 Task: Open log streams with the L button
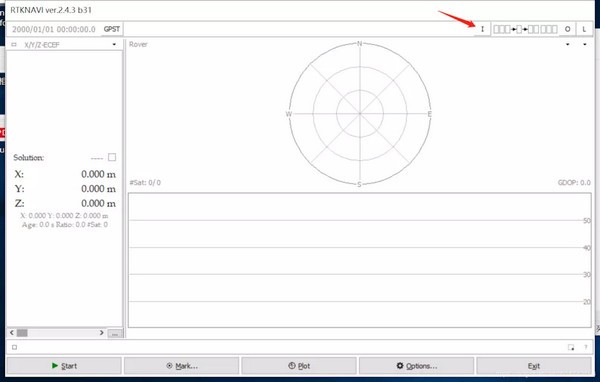click(x=584, y=29)
